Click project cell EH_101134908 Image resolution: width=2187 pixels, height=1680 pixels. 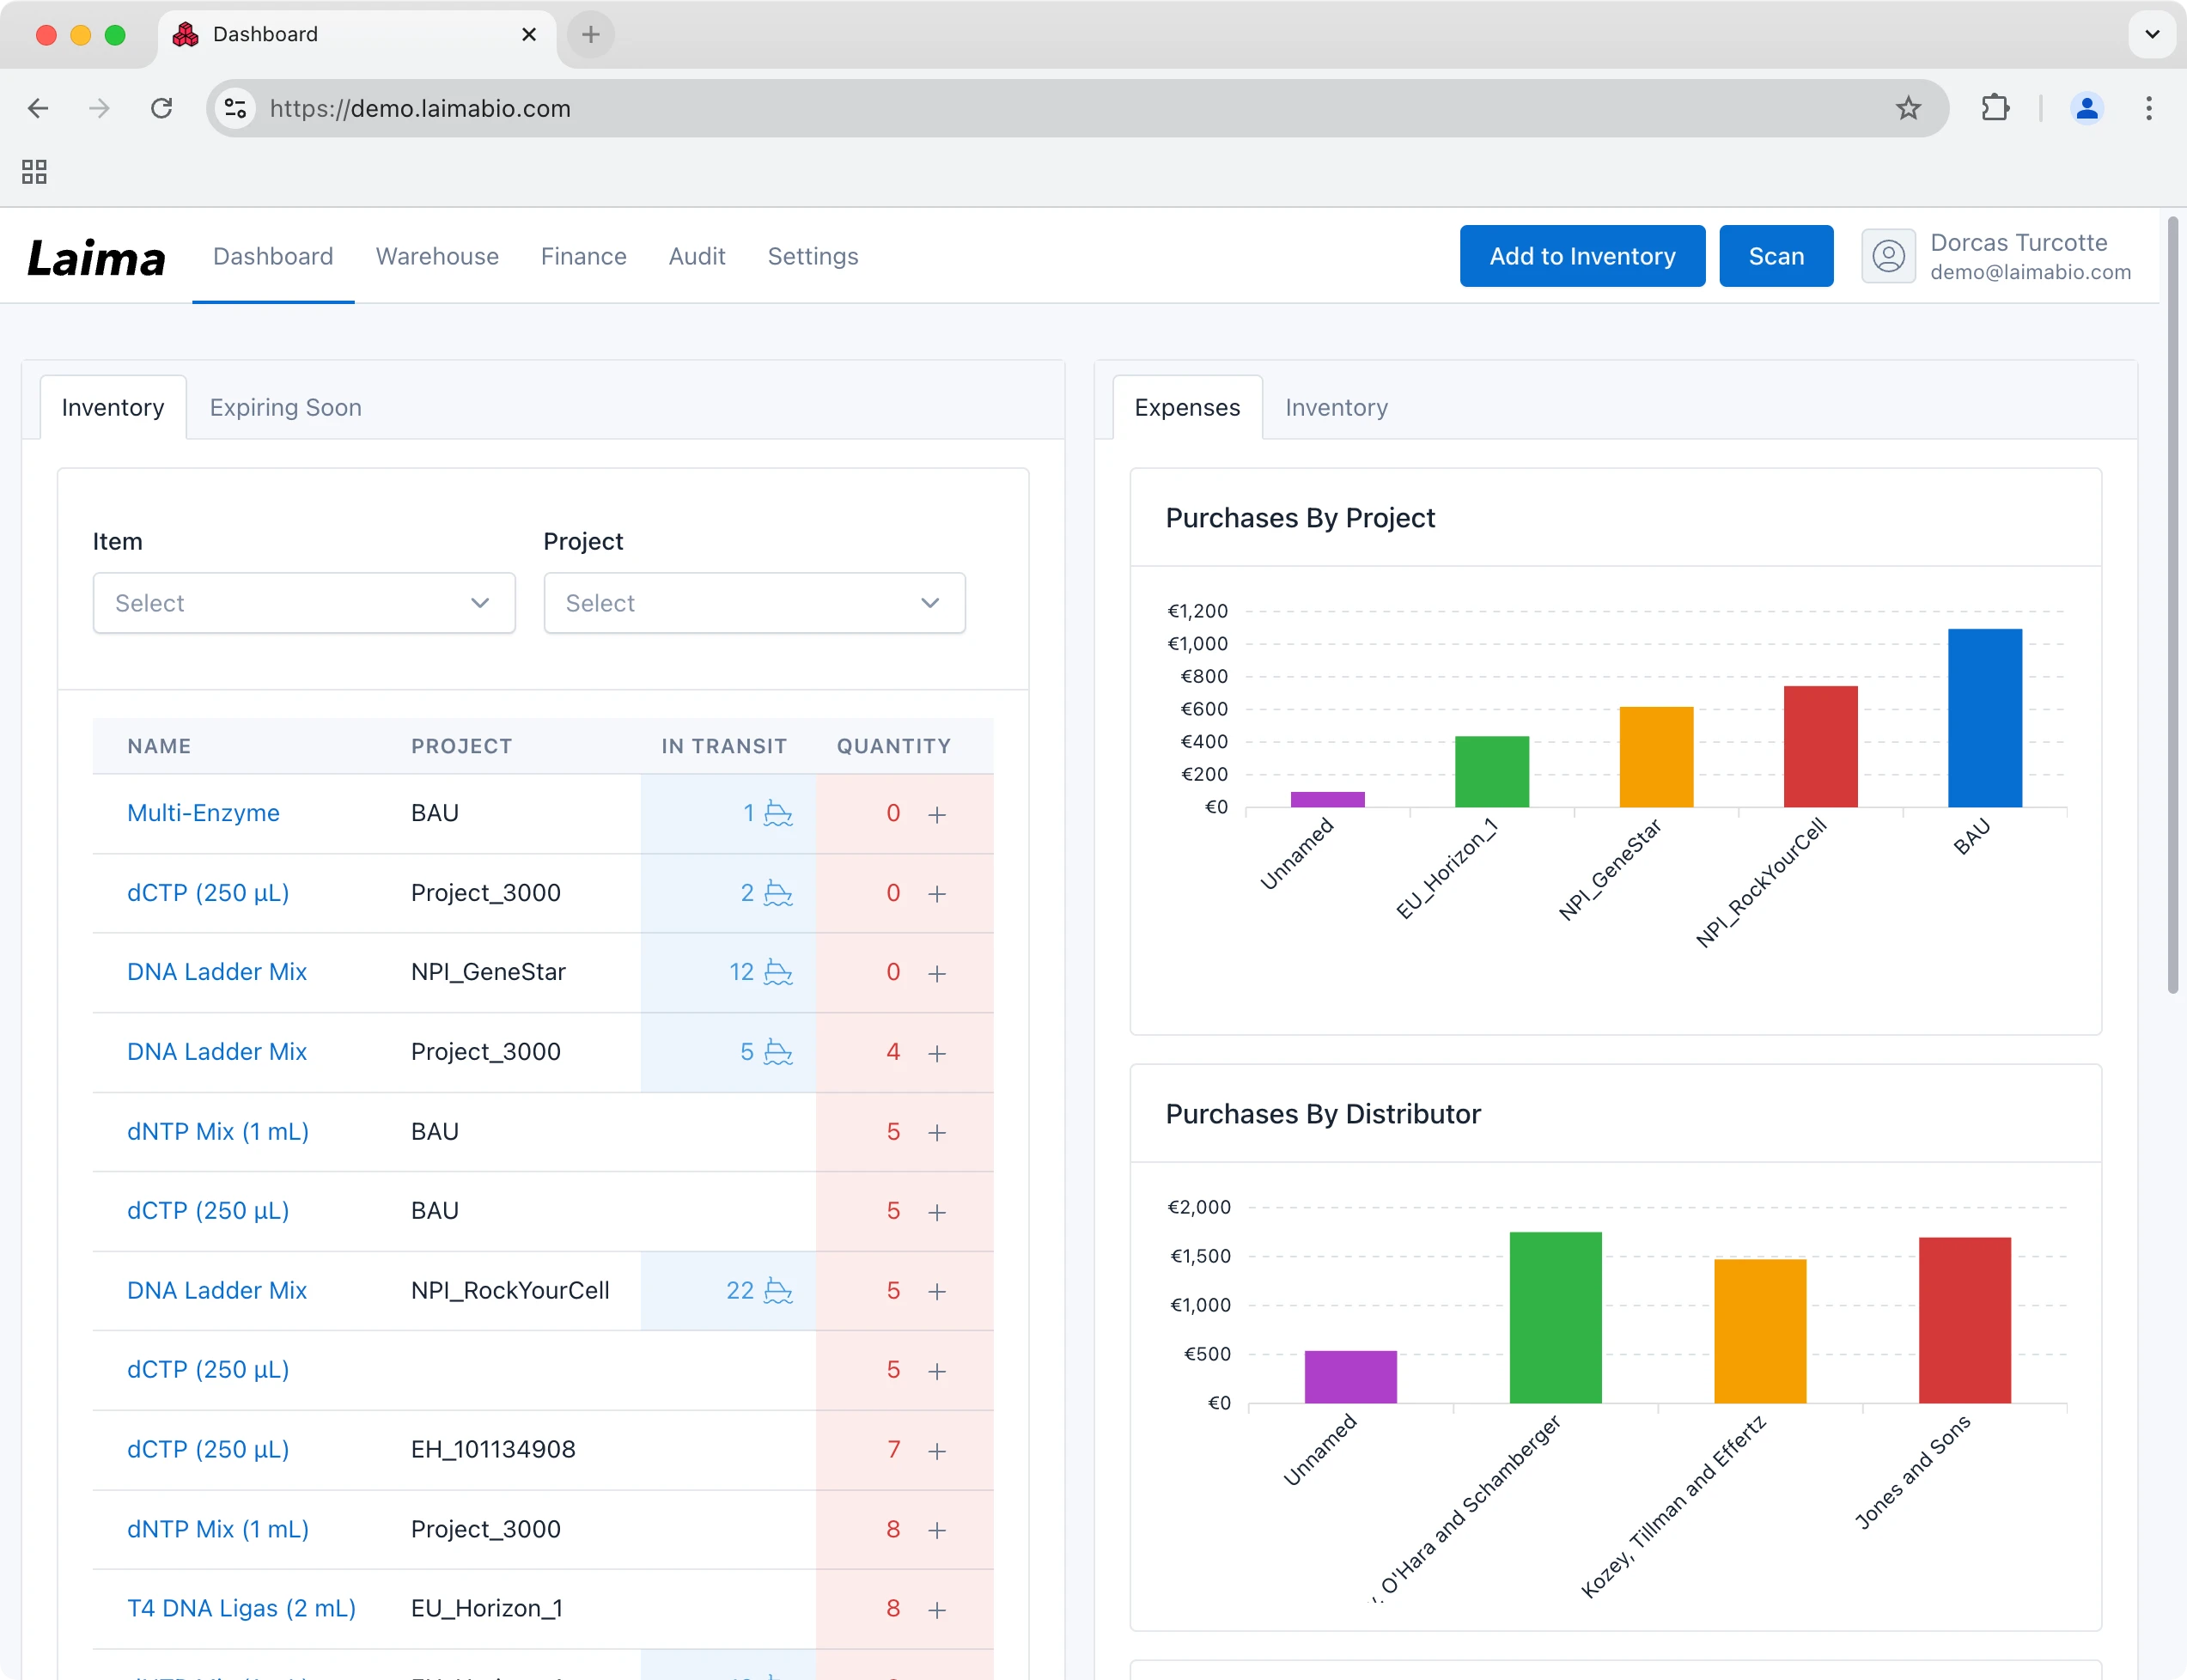pyautogui.click(x=493, y=1449)
